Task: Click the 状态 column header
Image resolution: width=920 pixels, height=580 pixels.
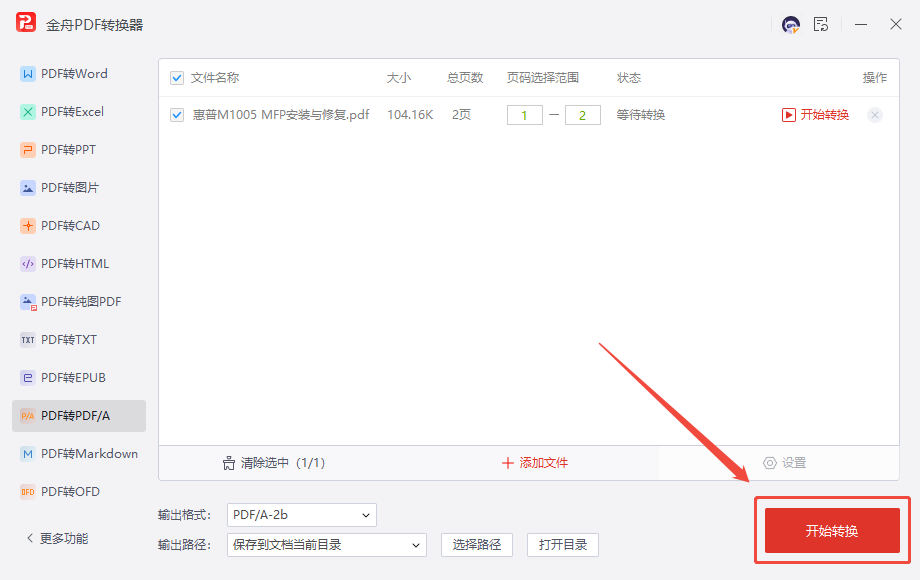Action: point(628,78)
